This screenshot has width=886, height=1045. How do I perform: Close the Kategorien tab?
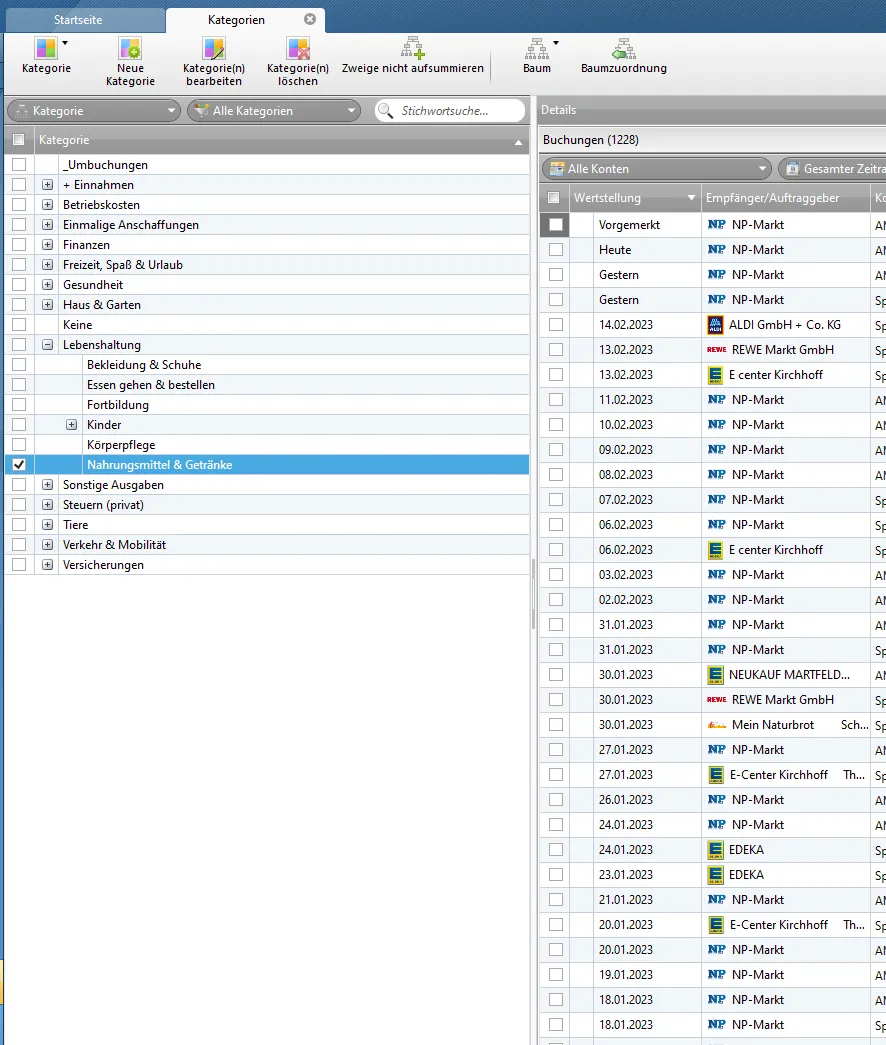(x=310, y=19)
